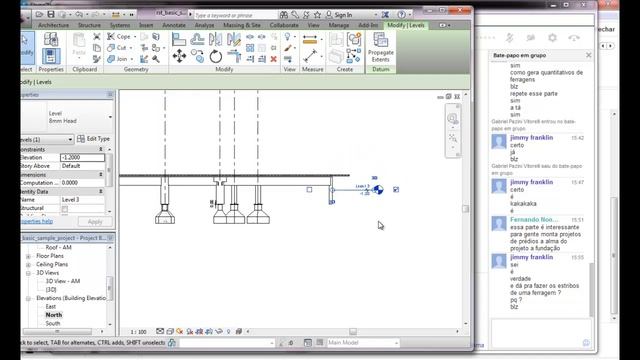Toggle the Properties palette icon
This screenshot has width=640, height=360.
point(51,56)
